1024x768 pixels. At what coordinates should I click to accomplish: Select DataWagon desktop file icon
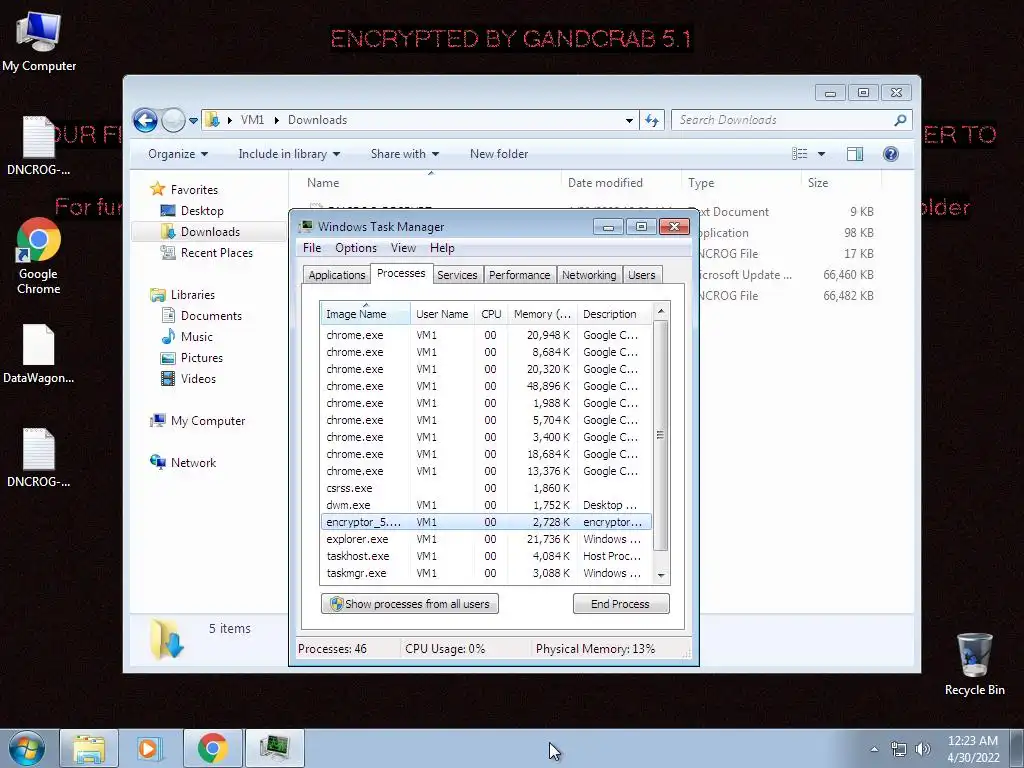click(39, 354)
